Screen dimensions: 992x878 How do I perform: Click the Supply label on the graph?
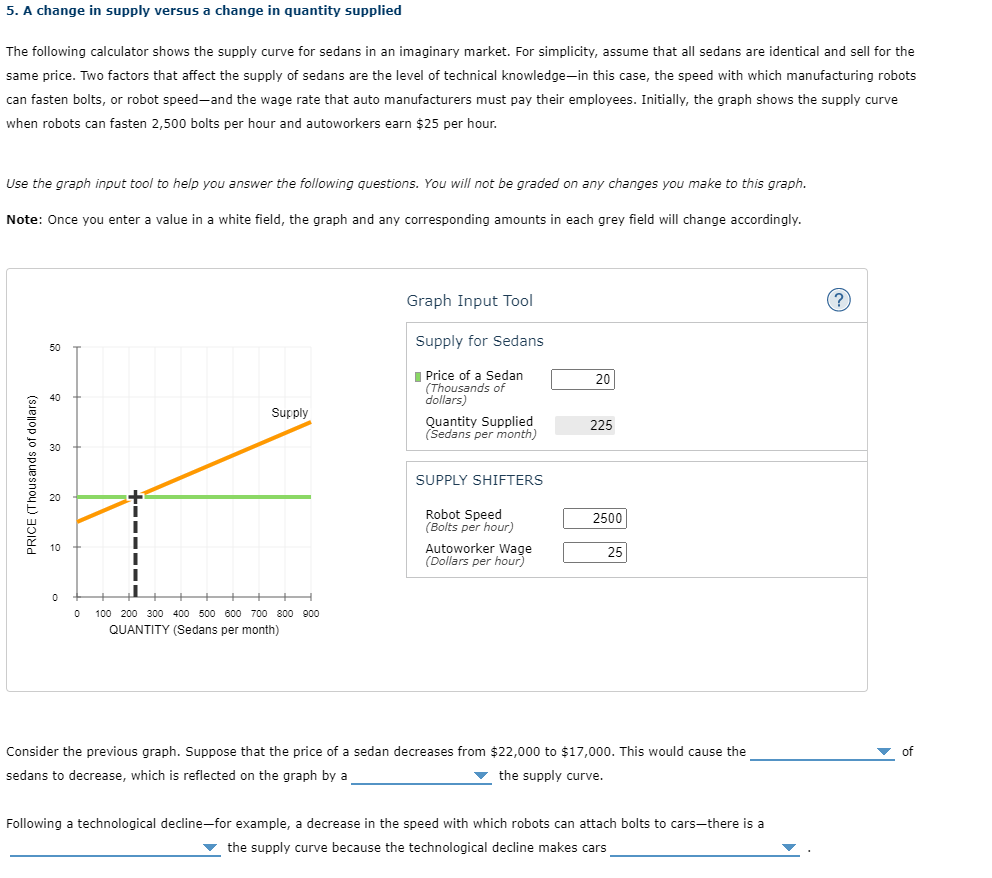click(288, 412)
